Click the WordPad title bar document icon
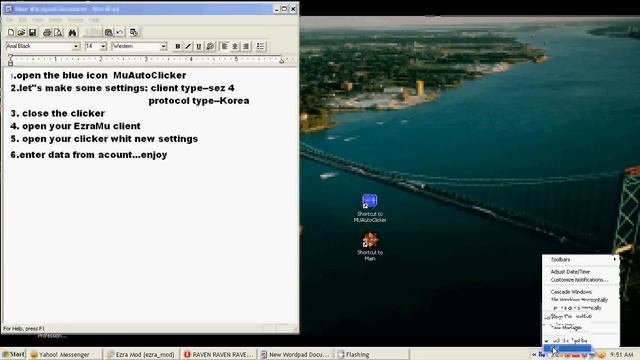640x360 pixels. point(9,9)
